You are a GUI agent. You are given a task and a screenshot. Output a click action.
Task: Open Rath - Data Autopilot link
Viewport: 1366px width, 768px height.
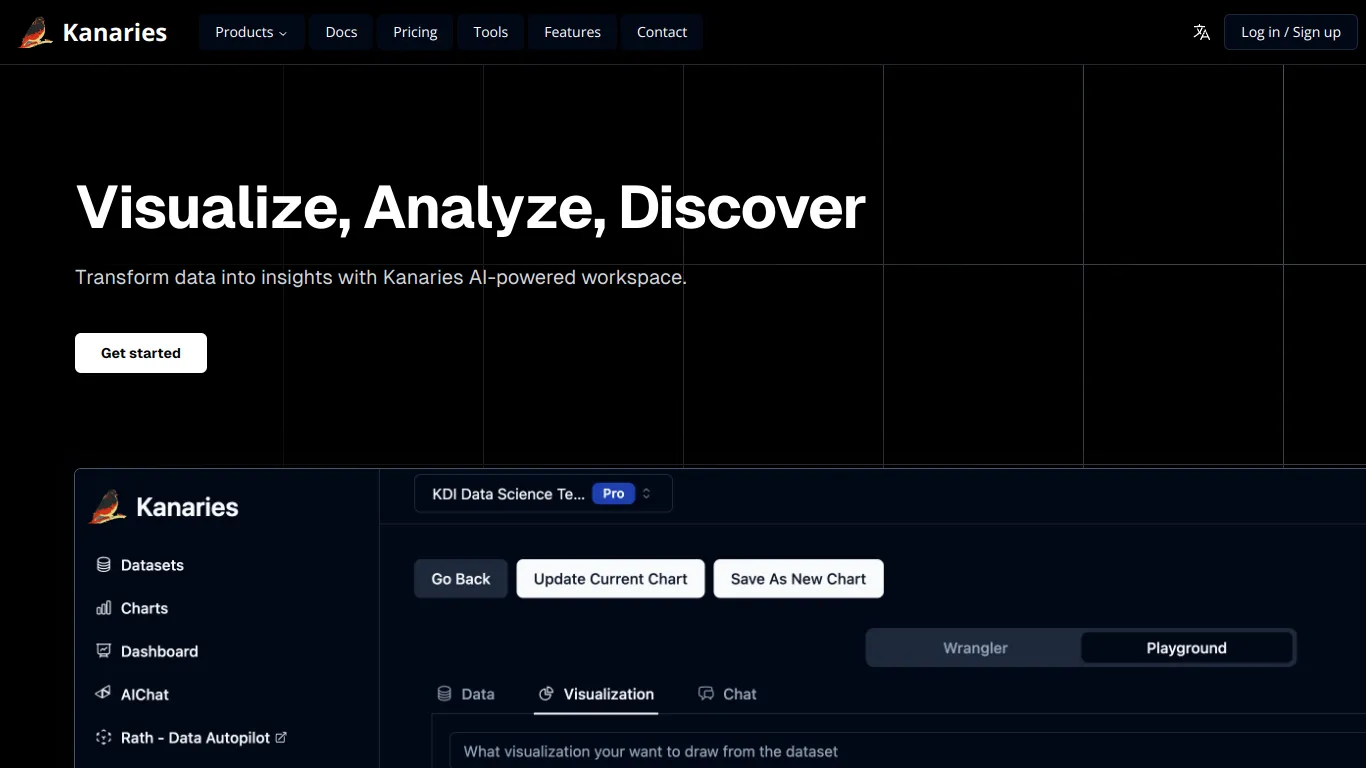point(196,737)
